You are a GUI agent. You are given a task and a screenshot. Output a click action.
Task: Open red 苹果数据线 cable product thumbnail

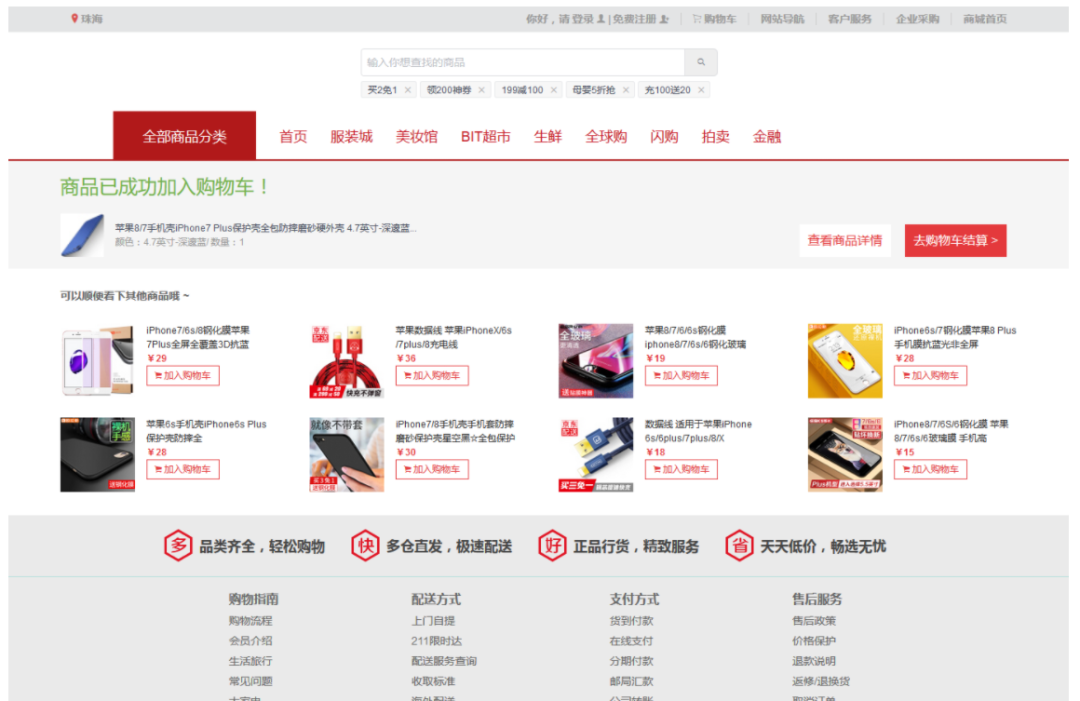346,361
